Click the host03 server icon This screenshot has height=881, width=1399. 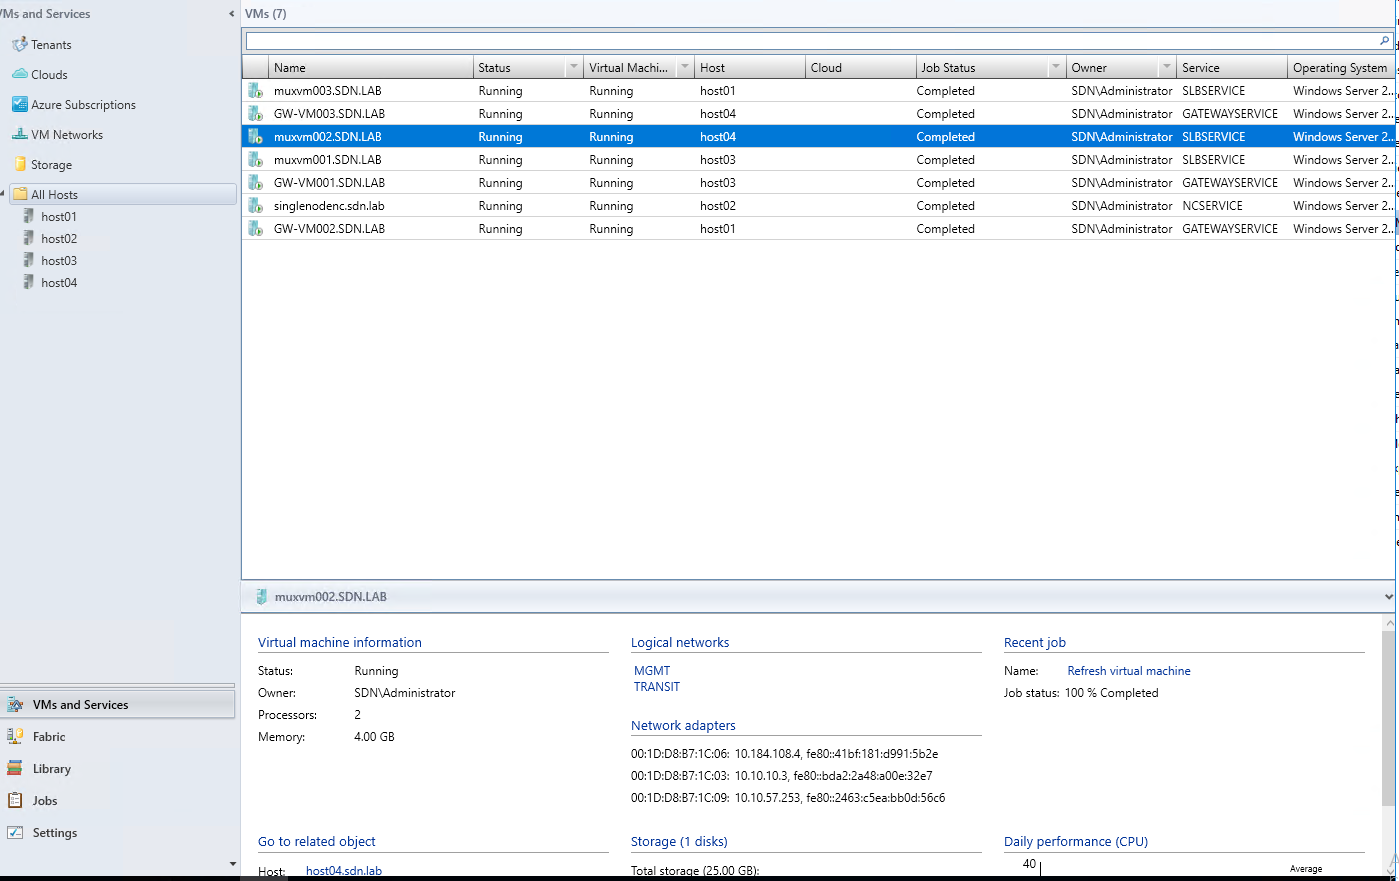[29, 260]
